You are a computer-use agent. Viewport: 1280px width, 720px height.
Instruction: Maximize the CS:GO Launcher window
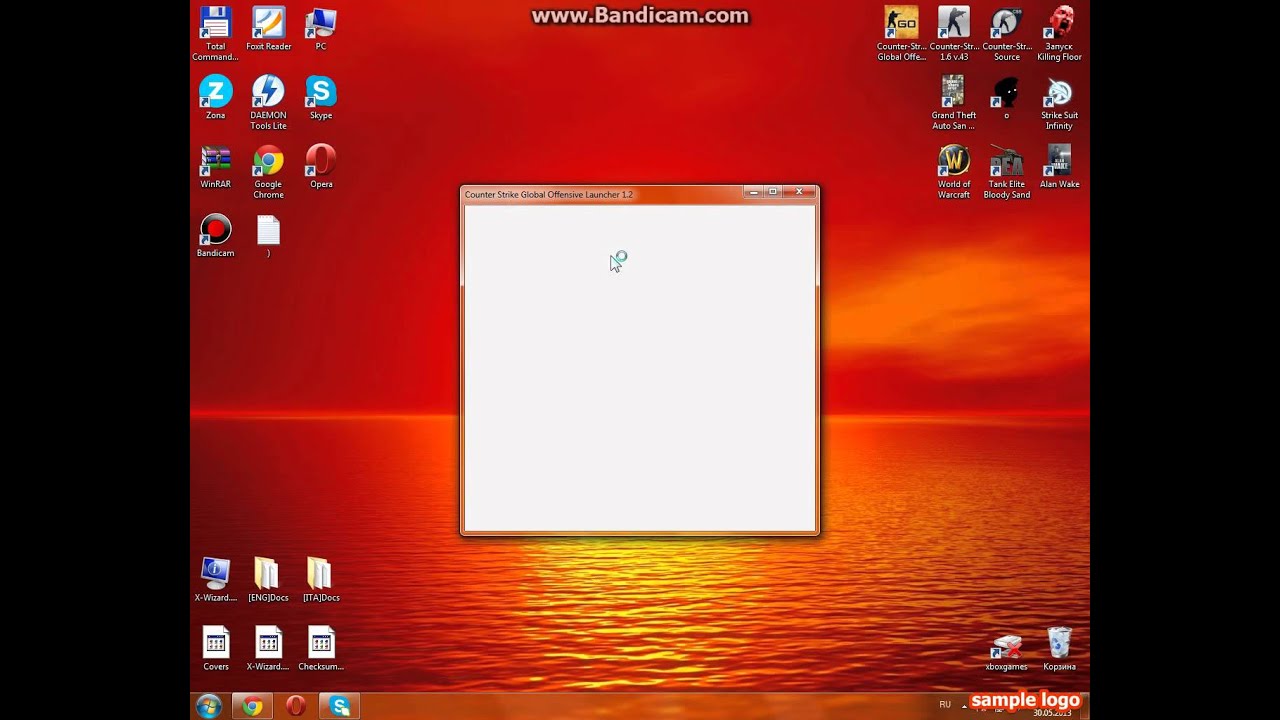point(773,192)
